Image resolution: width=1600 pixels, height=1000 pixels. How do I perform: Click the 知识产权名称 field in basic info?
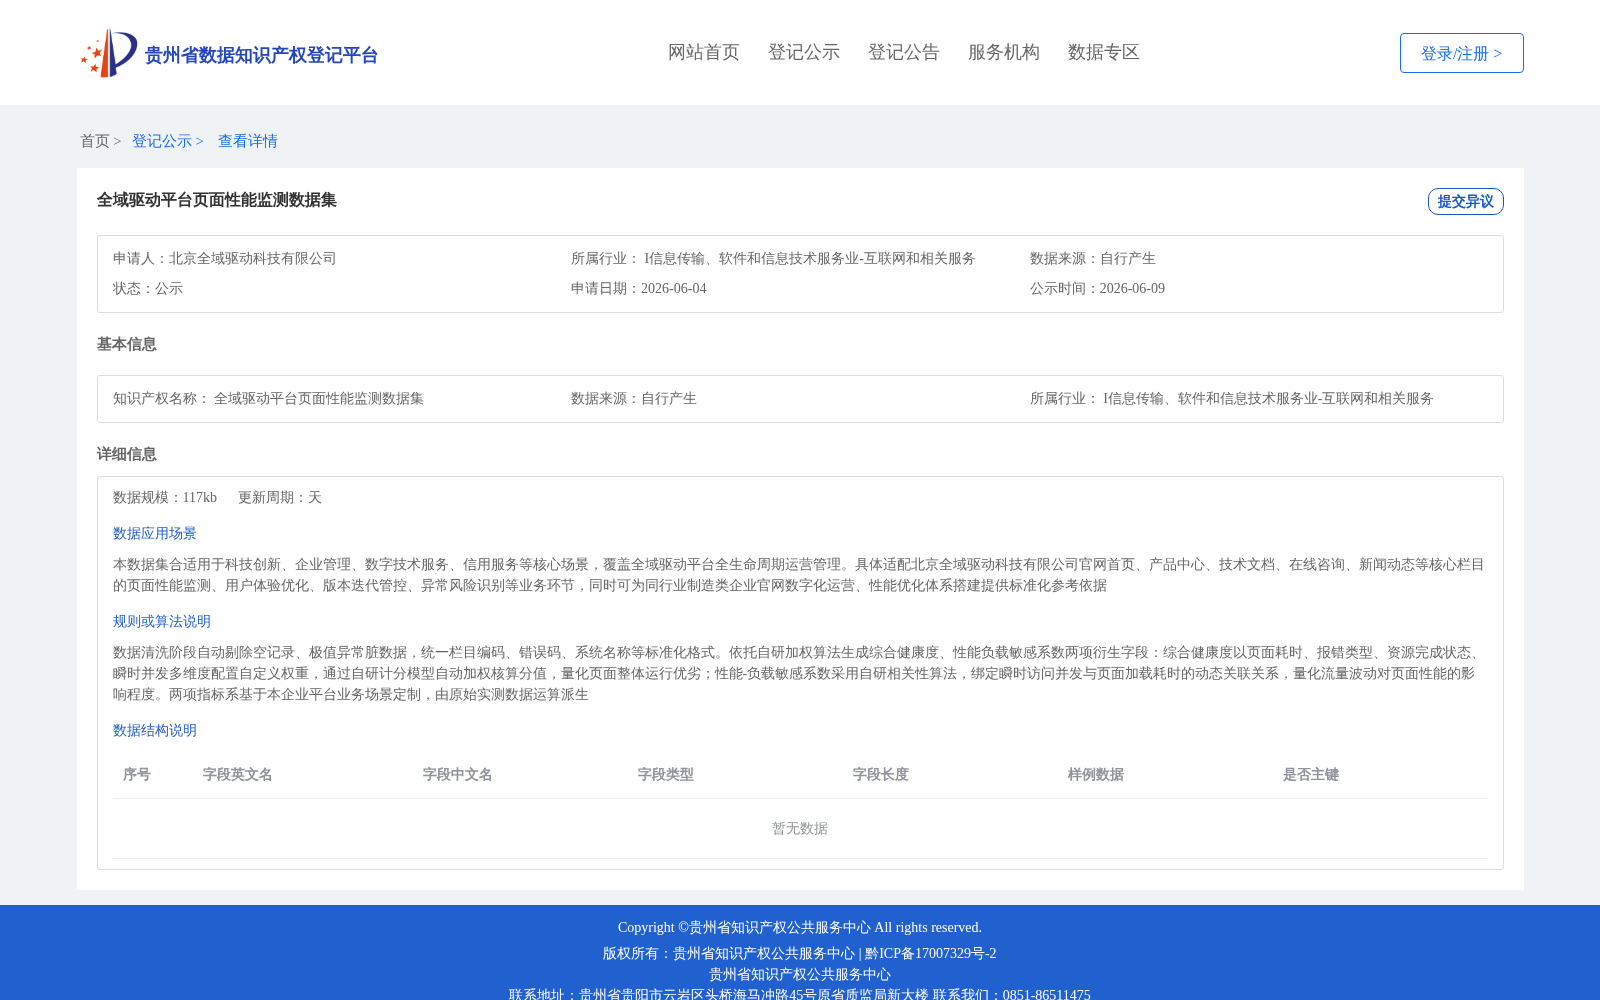tap(268, 398)
